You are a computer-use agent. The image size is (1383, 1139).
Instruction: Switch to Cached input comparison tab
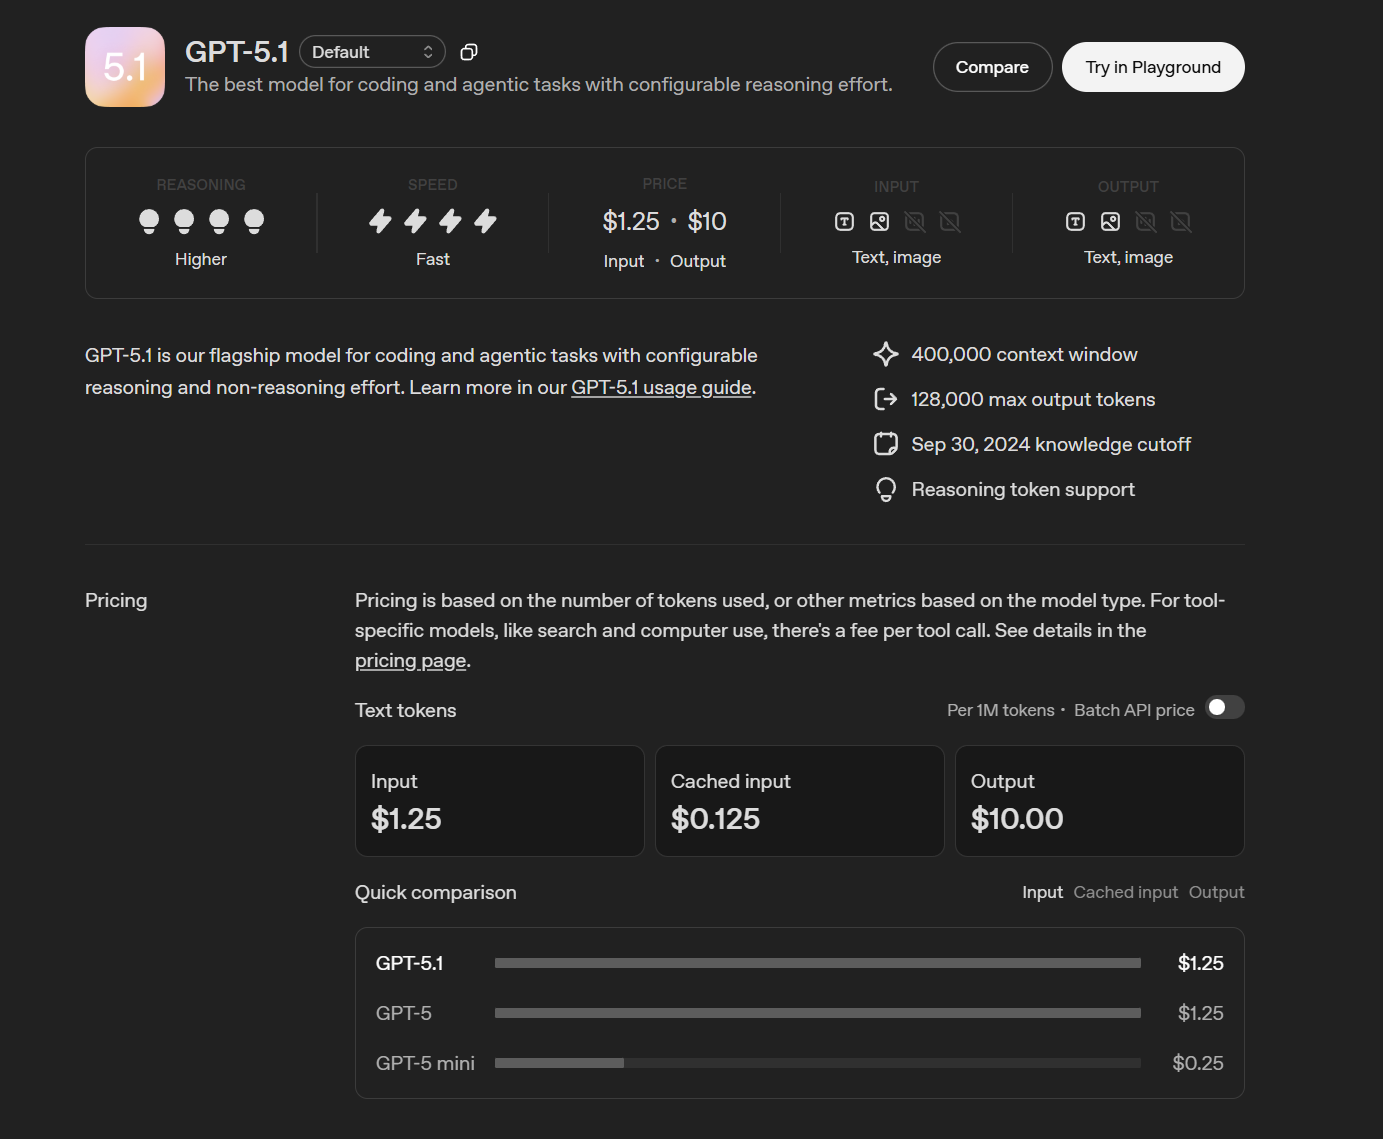(1125, 892)
